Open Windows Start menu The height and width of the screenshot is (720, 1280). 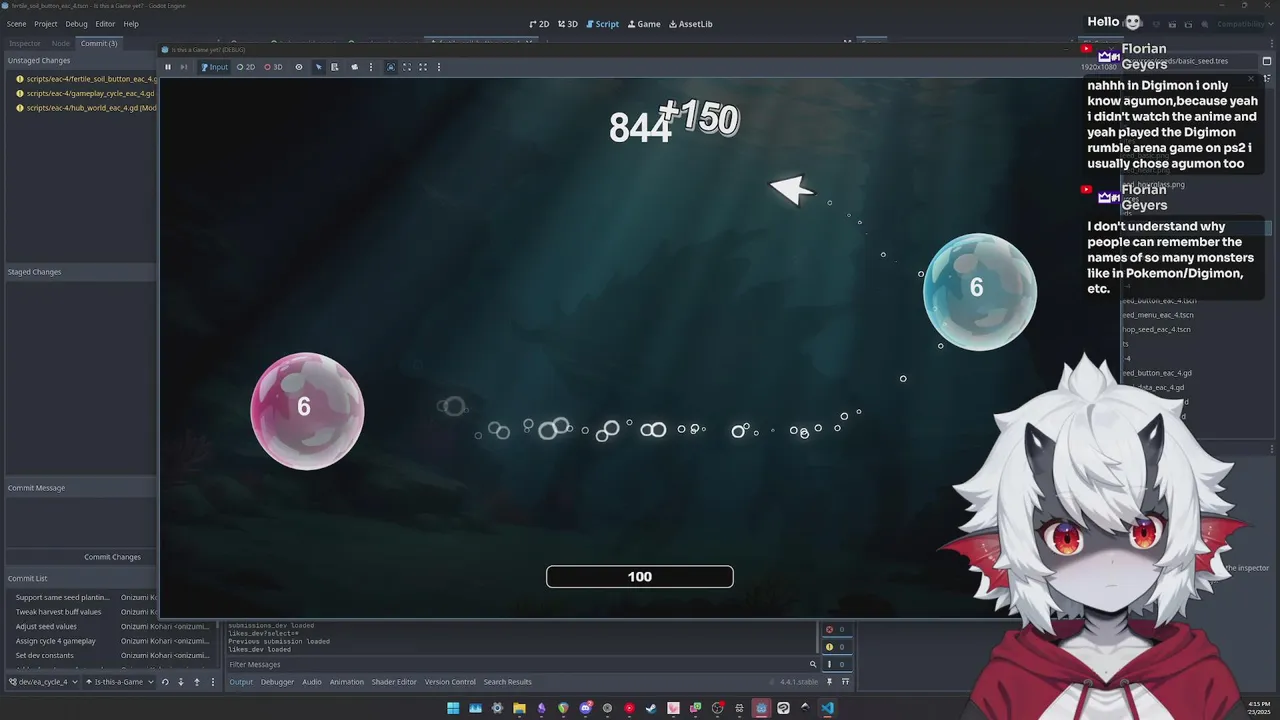pos(453,708)
